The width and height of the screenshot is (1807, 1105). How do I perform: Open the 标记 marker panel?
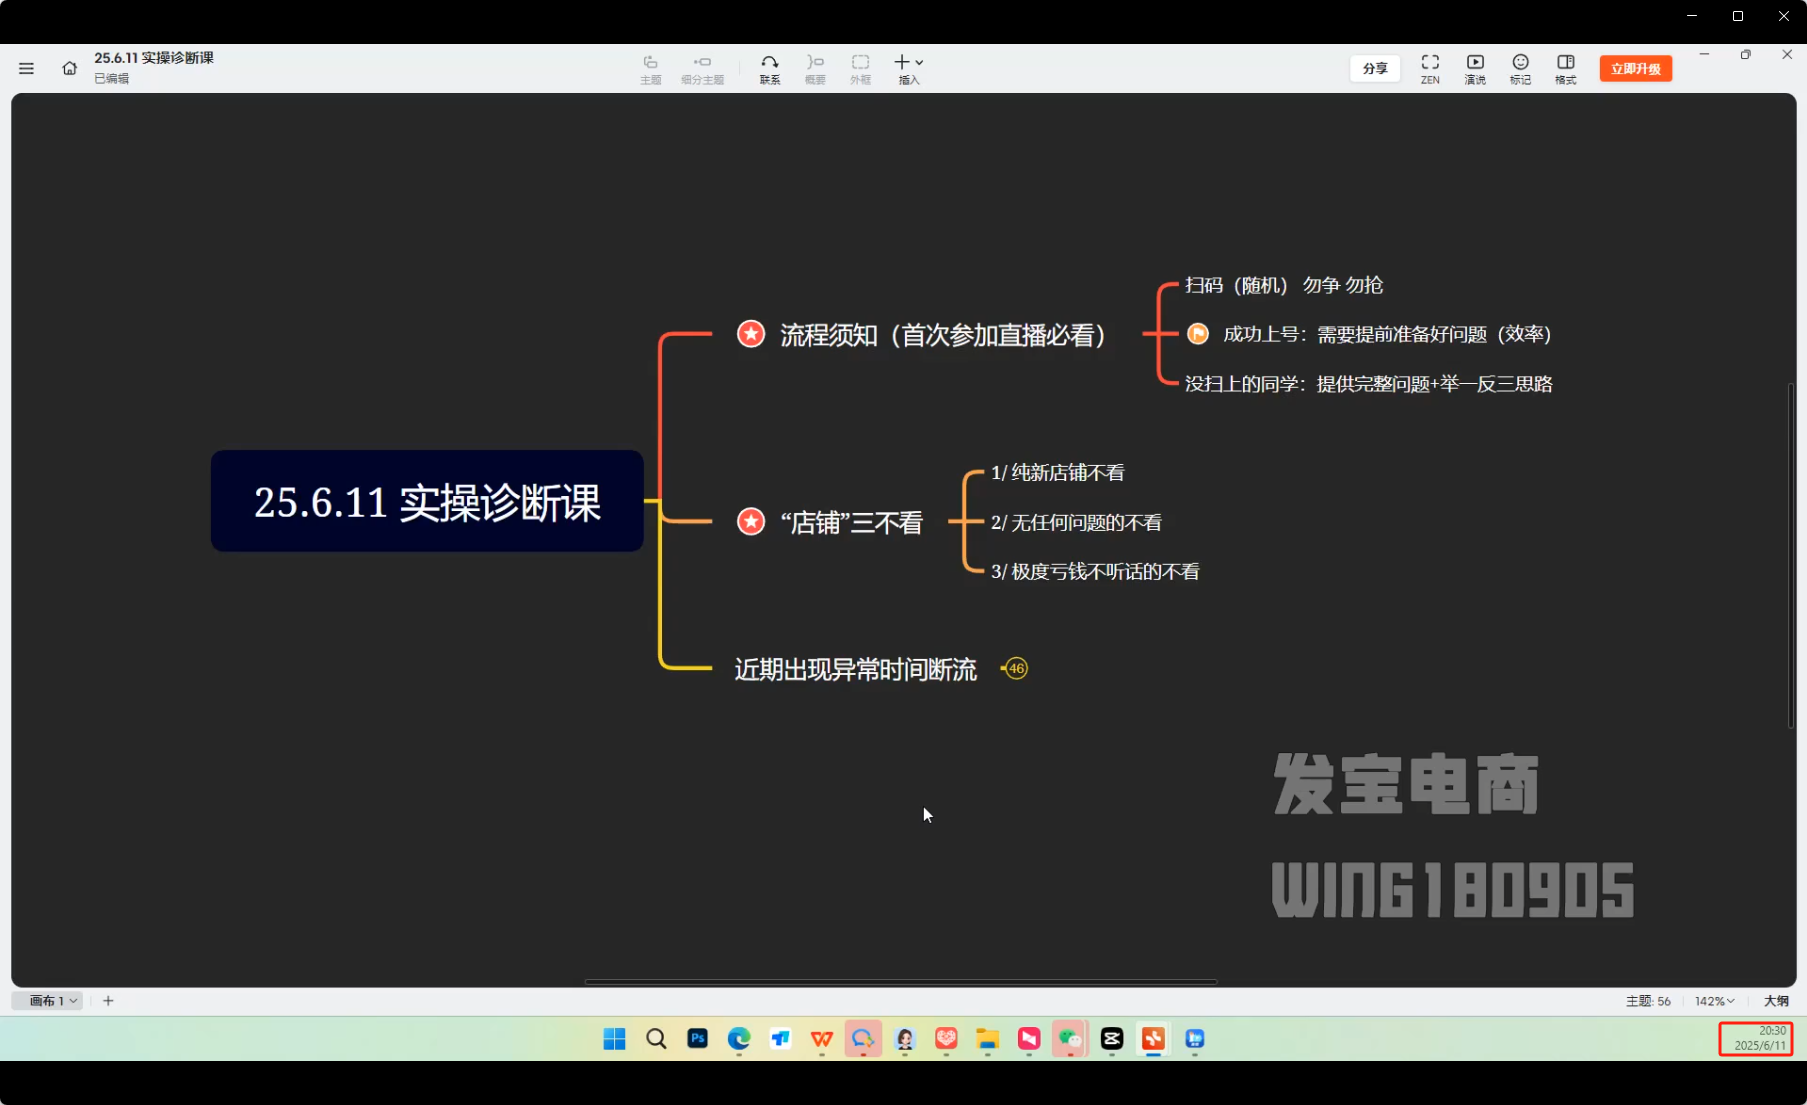coord(1520,68)
